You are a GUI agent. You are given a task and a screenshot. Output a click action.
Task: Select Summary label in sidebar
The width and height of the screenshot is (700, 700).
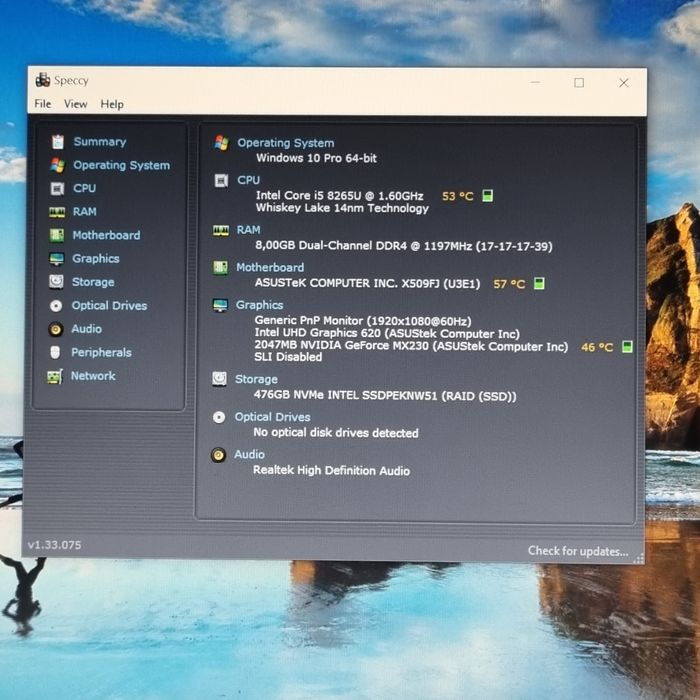(100, 142)
